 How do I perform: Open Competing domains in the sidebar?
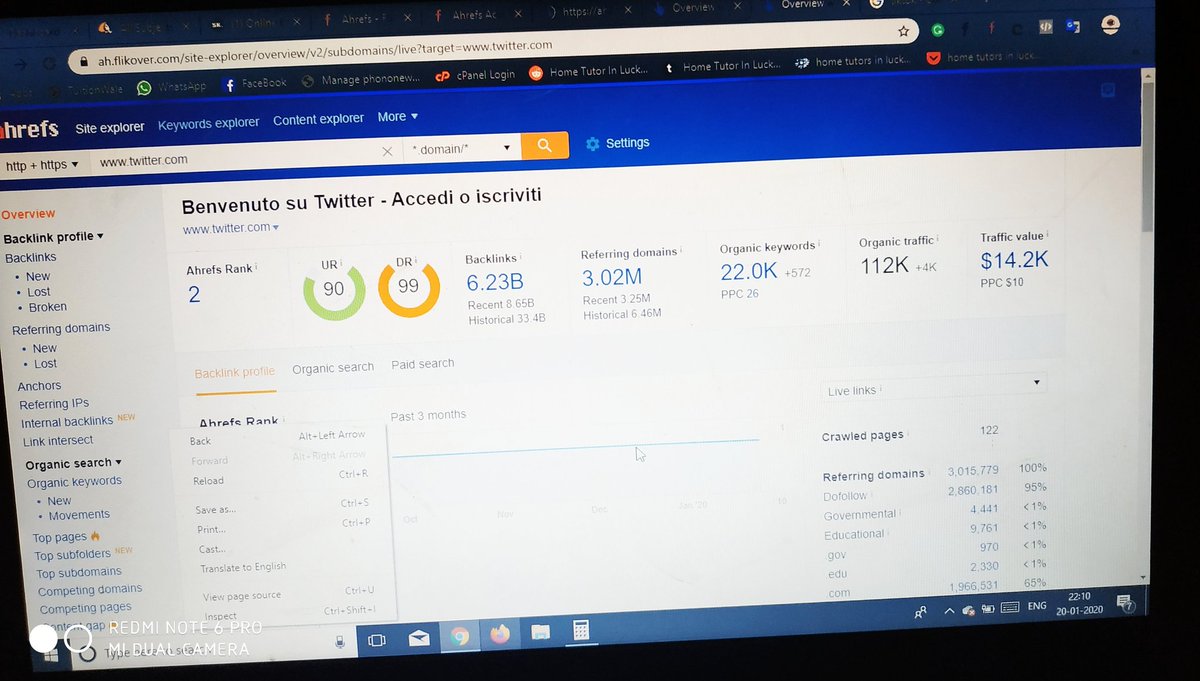pyautogui.click(x=90, y=590)
